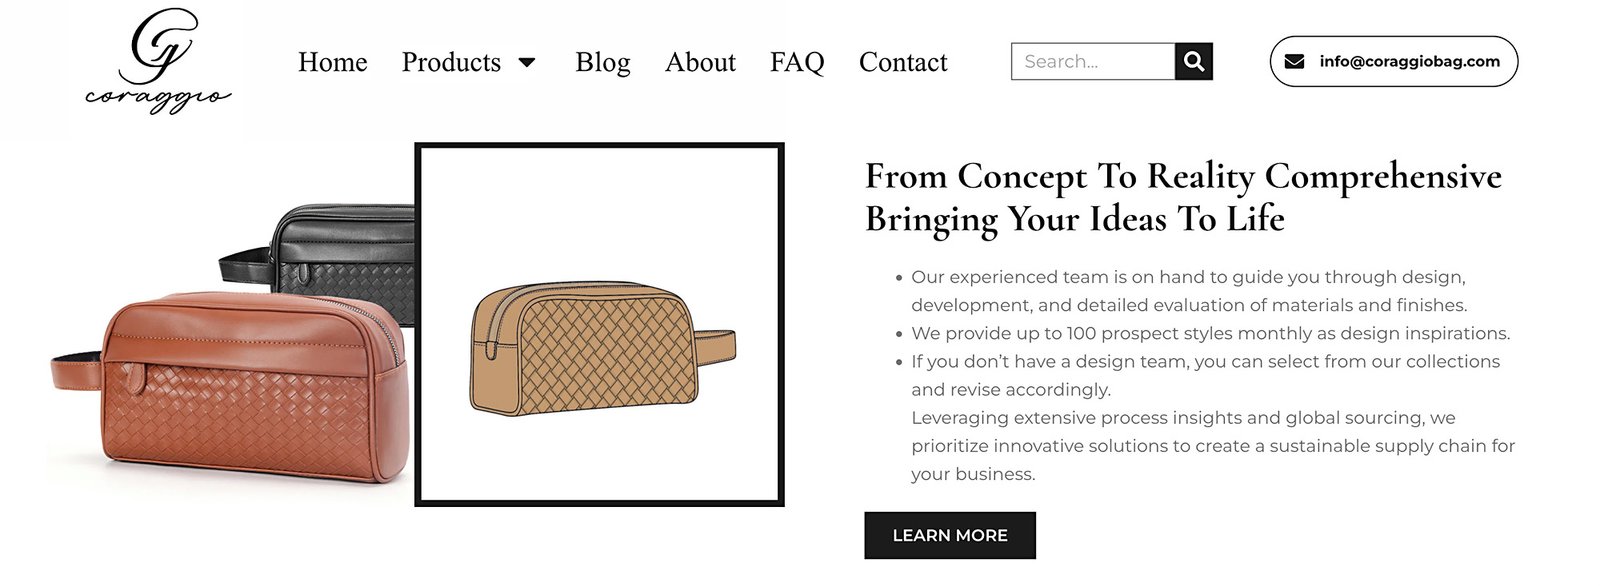Click the magnifying glass search icon
This screenshot has height=586, width=1600.
point(1194,61)
